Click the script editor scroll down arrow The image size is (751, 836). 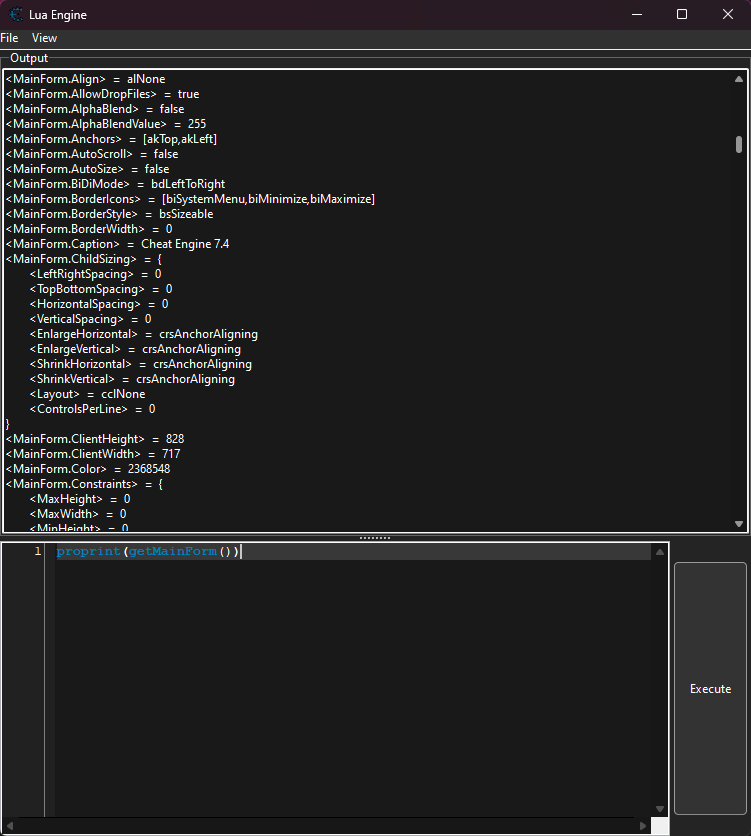pos(660,809)
